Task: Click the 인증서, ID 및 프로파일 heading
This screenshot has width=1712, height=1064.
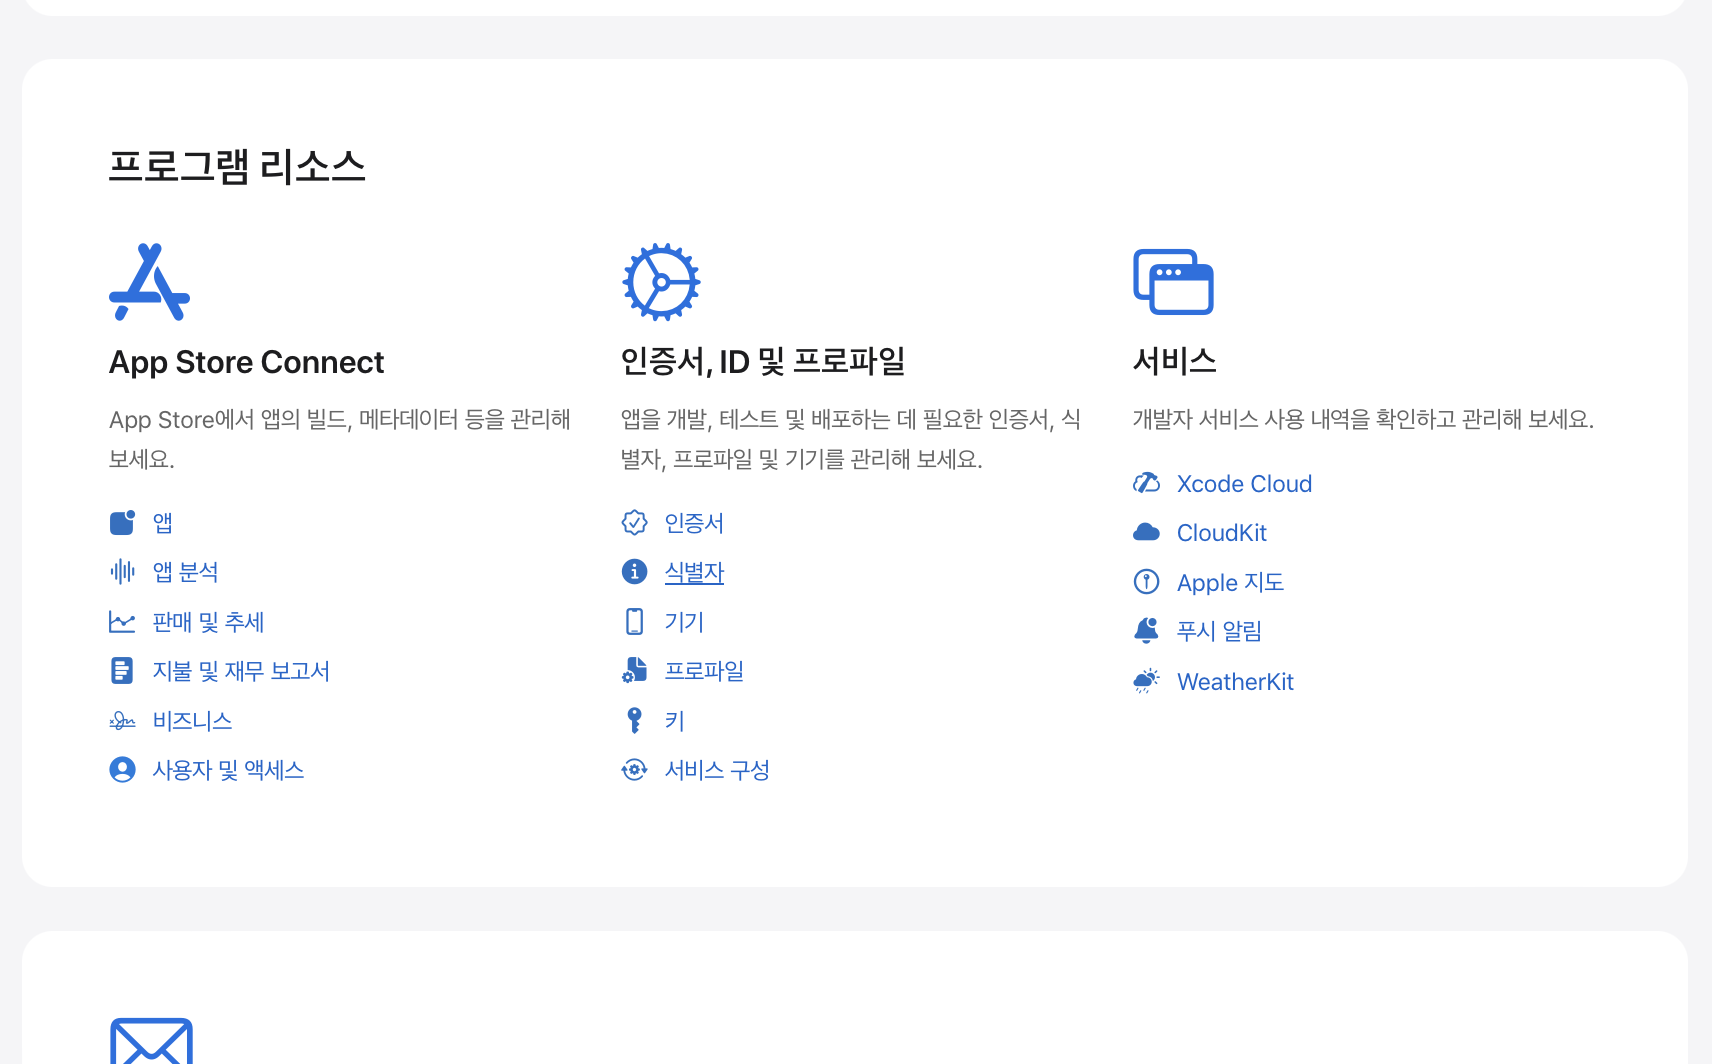Action: pos(763,361)
